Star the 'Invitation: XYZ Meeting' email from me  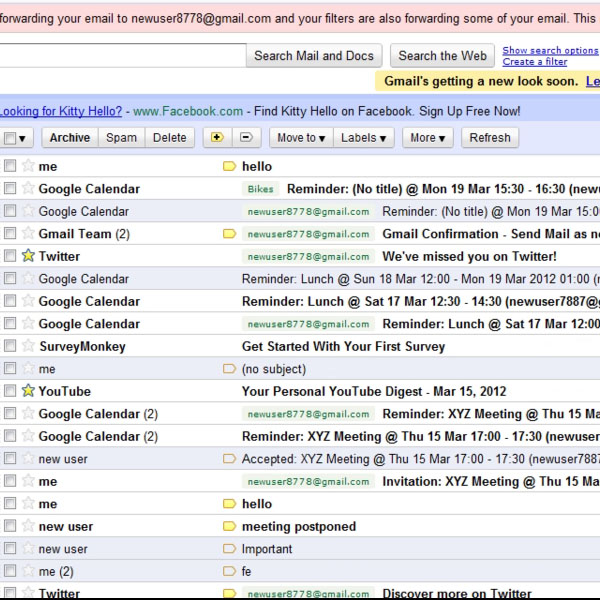(x=28, y=481)
